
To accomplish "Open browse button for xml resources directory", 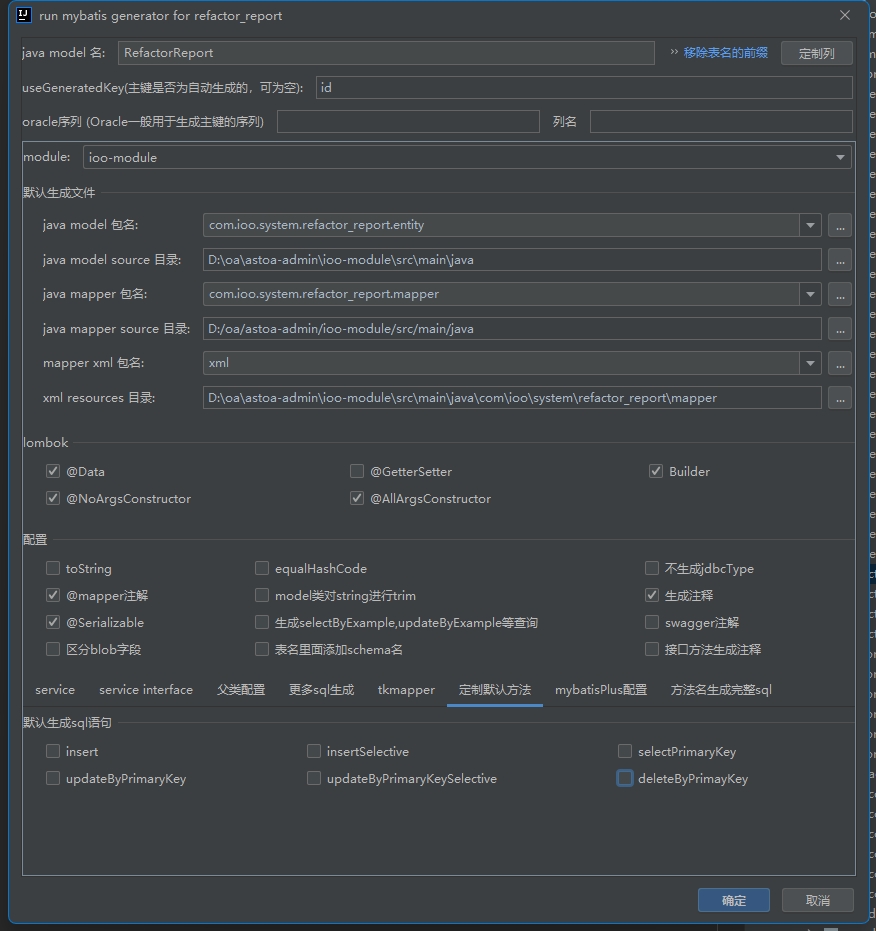I will pos(840,398).
